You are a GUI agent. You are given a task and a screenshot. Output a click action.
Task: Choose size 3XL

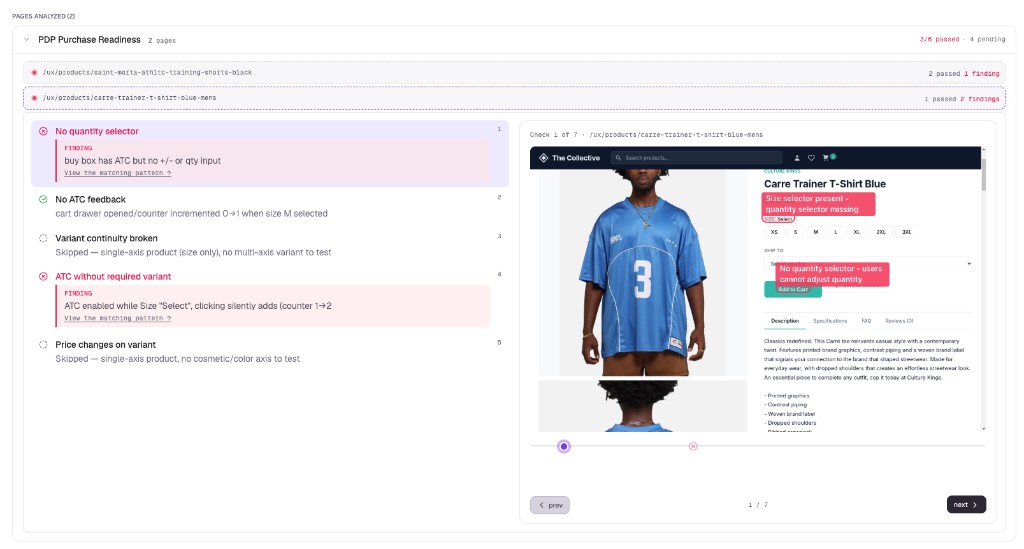(x=906, y=232)
